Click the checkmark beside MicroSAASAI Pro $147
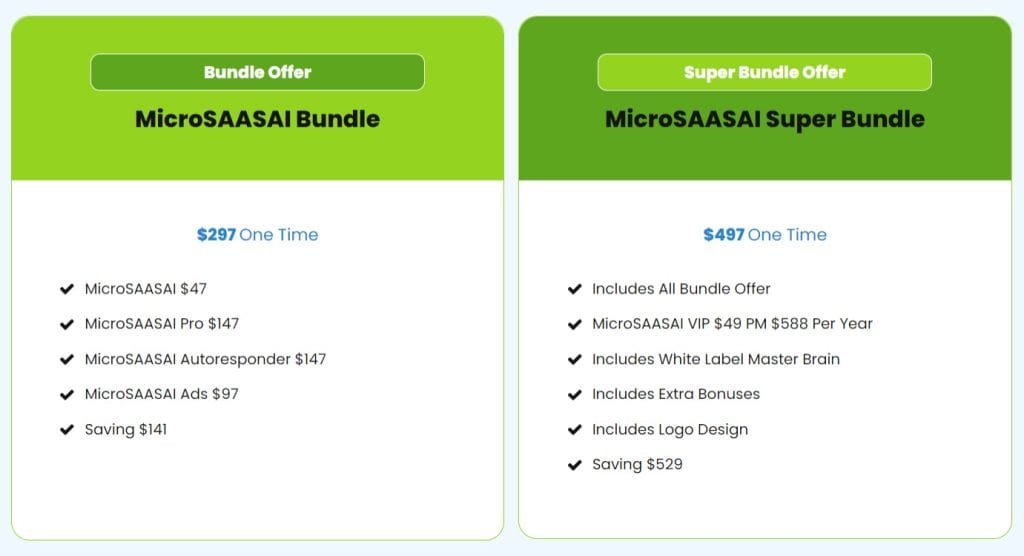Screen dimensions: 1024x556 [x=67, y=324]
